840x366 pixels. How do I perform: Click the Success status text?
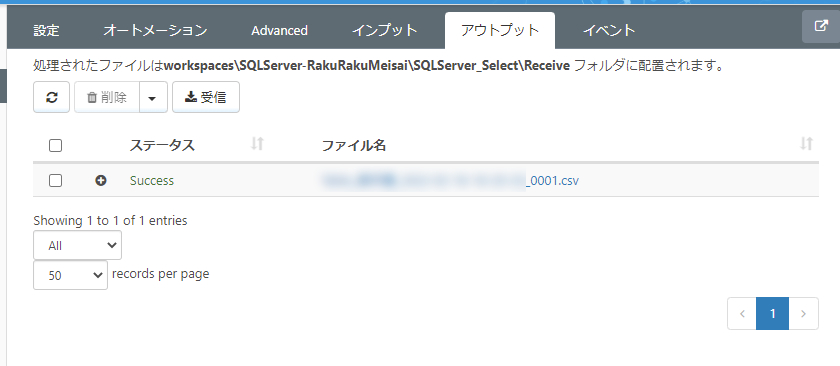point(152,181)
